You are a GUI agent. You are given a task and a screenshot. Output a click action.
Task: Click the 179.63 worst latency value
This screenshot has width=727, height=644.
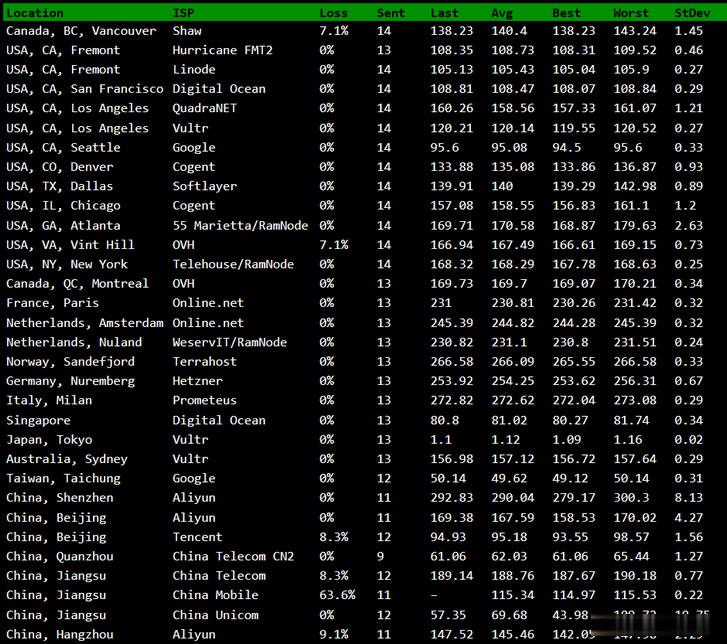pos(634,226)
